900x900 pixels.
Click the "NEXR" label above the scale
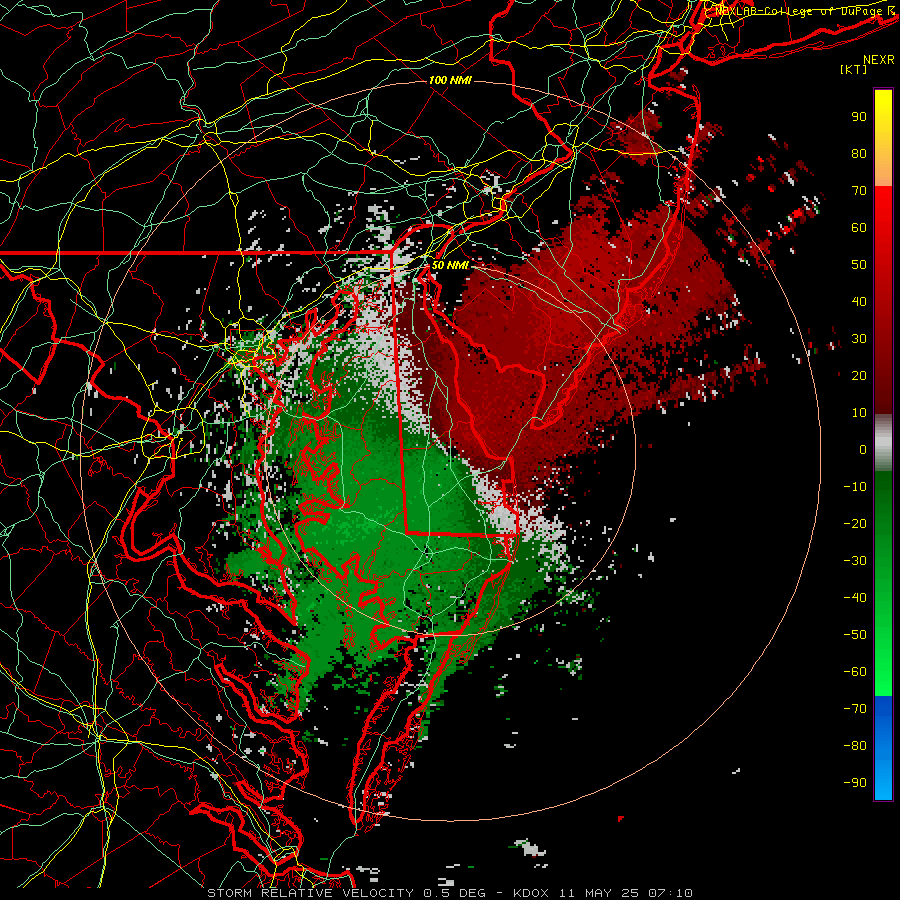879,60
